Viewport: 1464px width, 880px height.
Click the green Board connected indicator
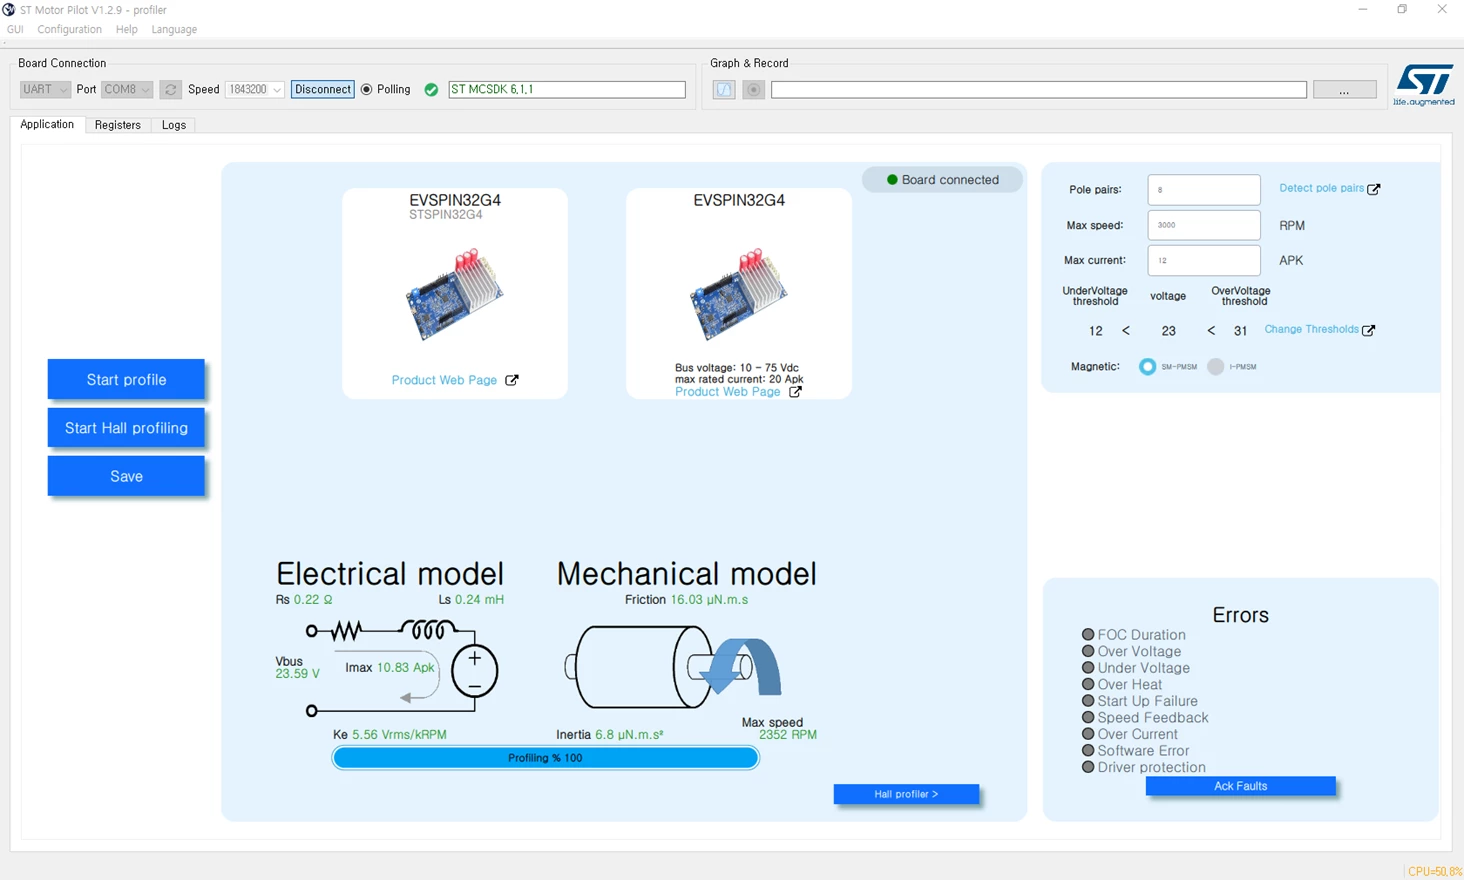(892, 180)
